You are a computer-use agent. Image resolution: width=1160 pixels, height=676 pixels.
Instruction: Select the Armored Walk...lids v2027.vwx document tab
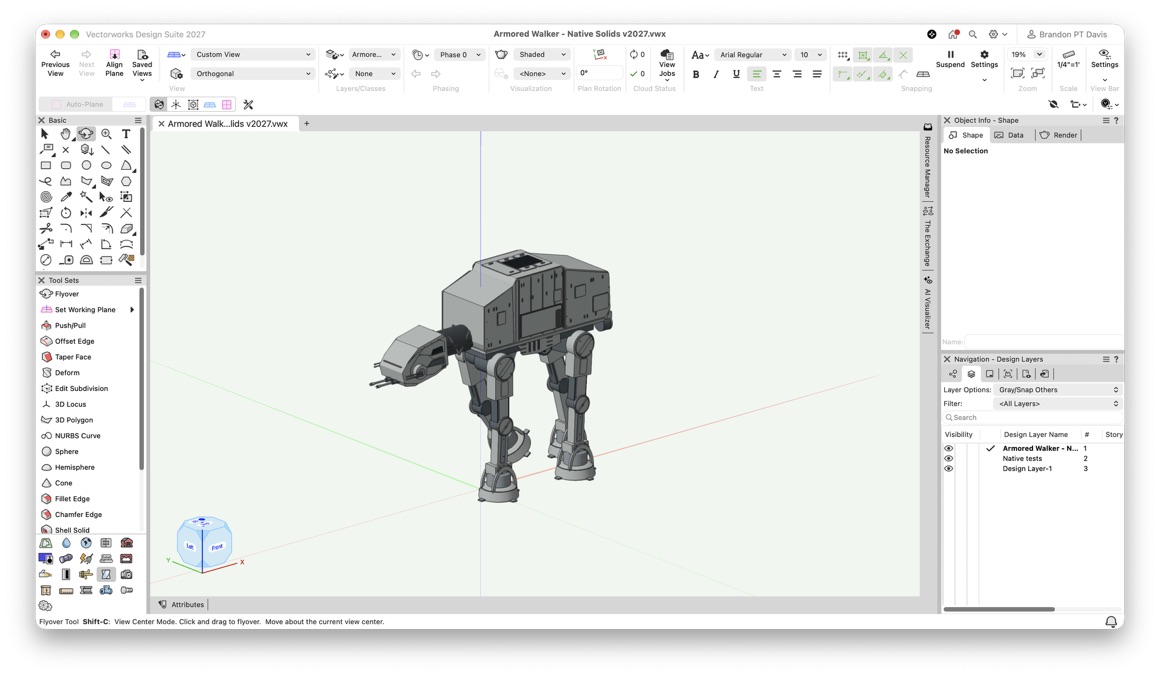(226, 124)
